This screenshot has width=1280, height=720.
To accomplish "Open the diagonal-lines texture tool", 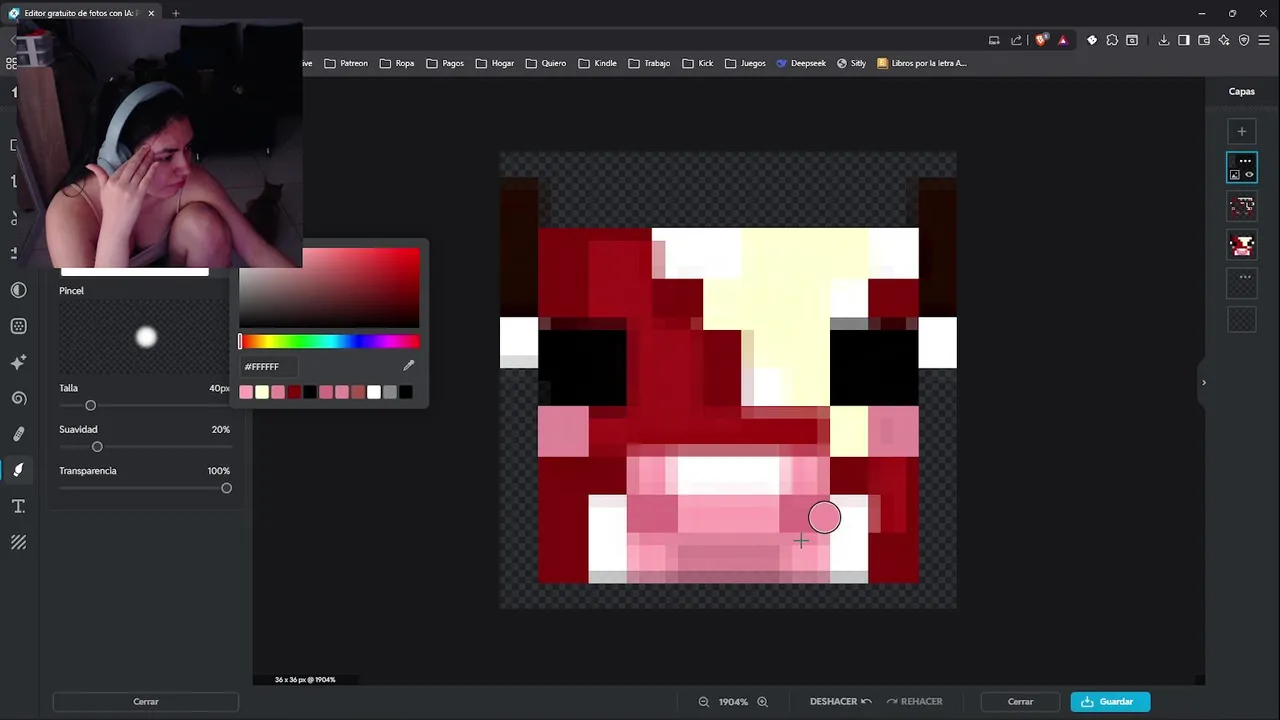I will pyautogui.click(x=18, y=542).
